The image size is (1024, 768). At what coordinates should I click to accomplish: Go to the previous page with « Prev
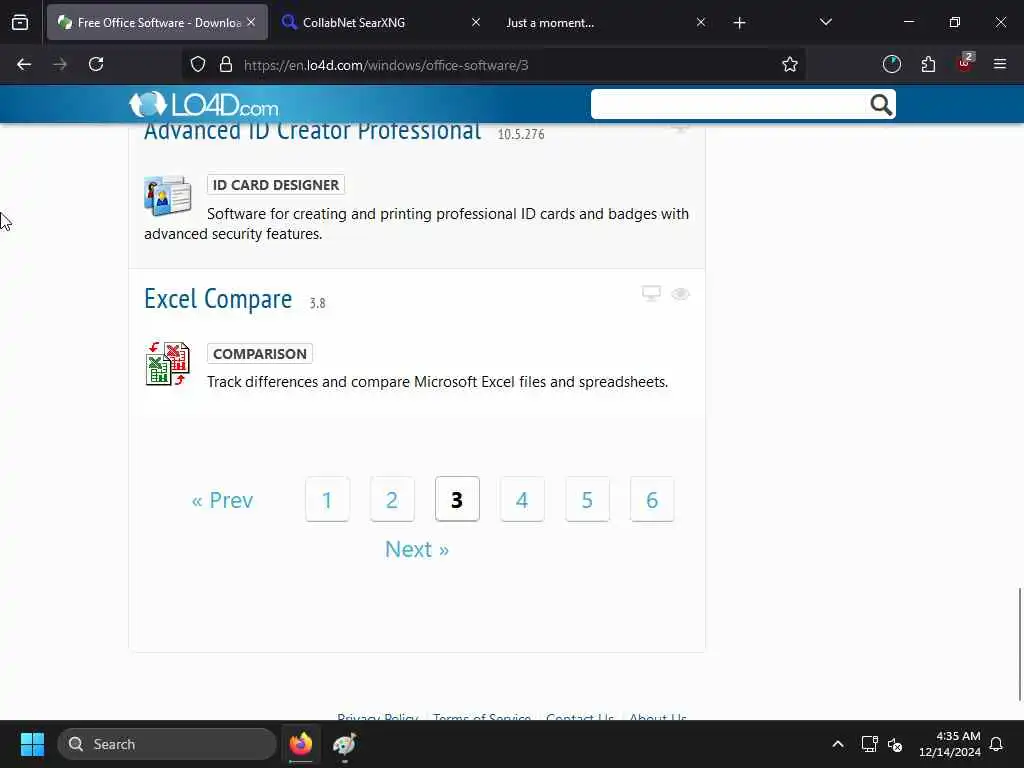(222, 500)
